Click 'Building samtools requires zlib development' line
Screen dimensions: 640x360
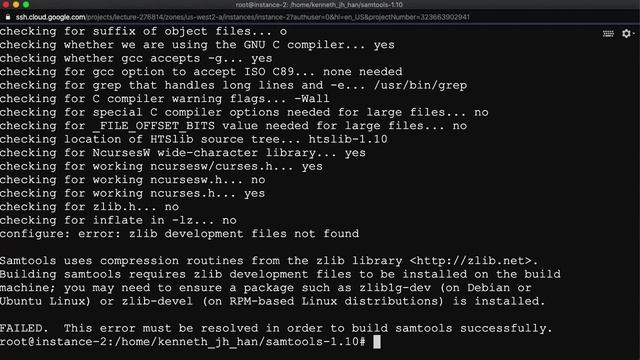280,274
